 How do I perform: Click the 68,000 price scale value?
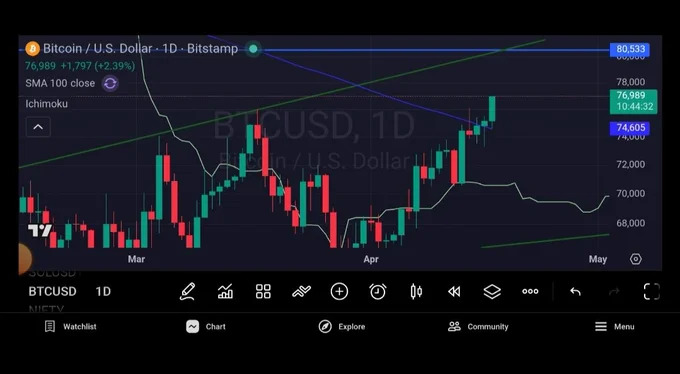631,223
